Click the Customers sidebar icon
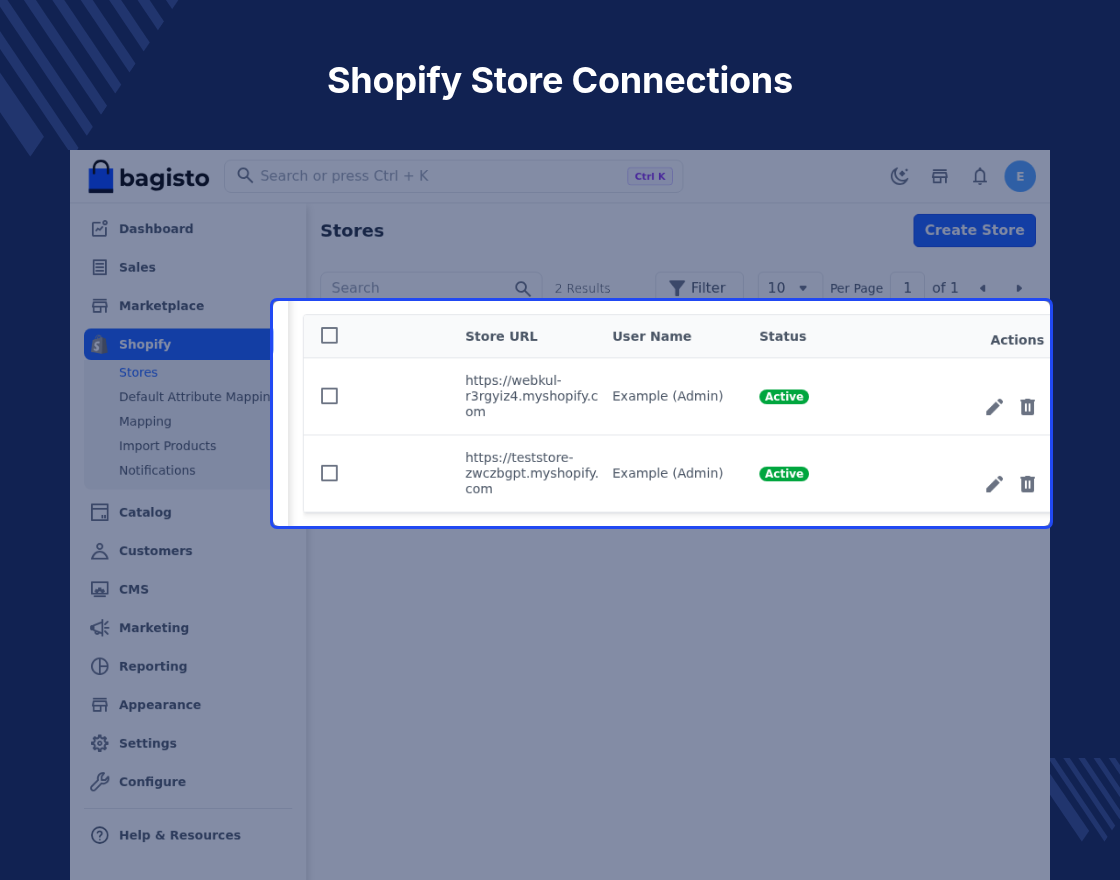1120x880 pixels. [99, 551]
